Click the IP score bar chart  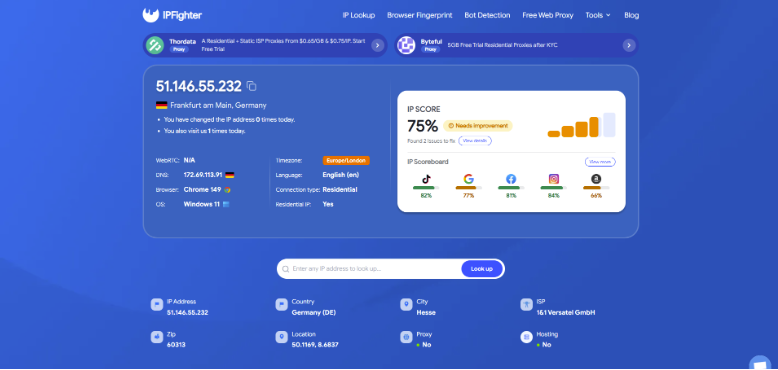click(582, 125)
